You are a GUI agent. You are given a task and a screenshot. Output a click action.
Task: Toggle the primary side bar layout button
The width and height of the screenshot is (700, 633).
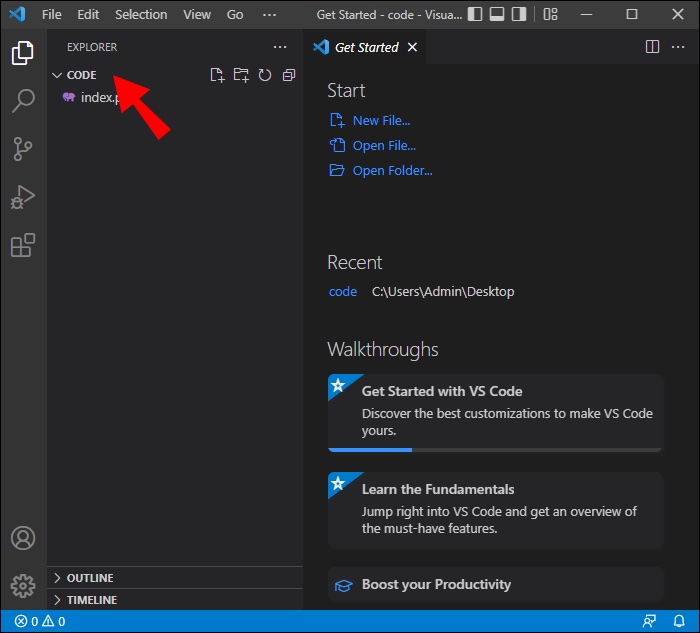point(475,15)
